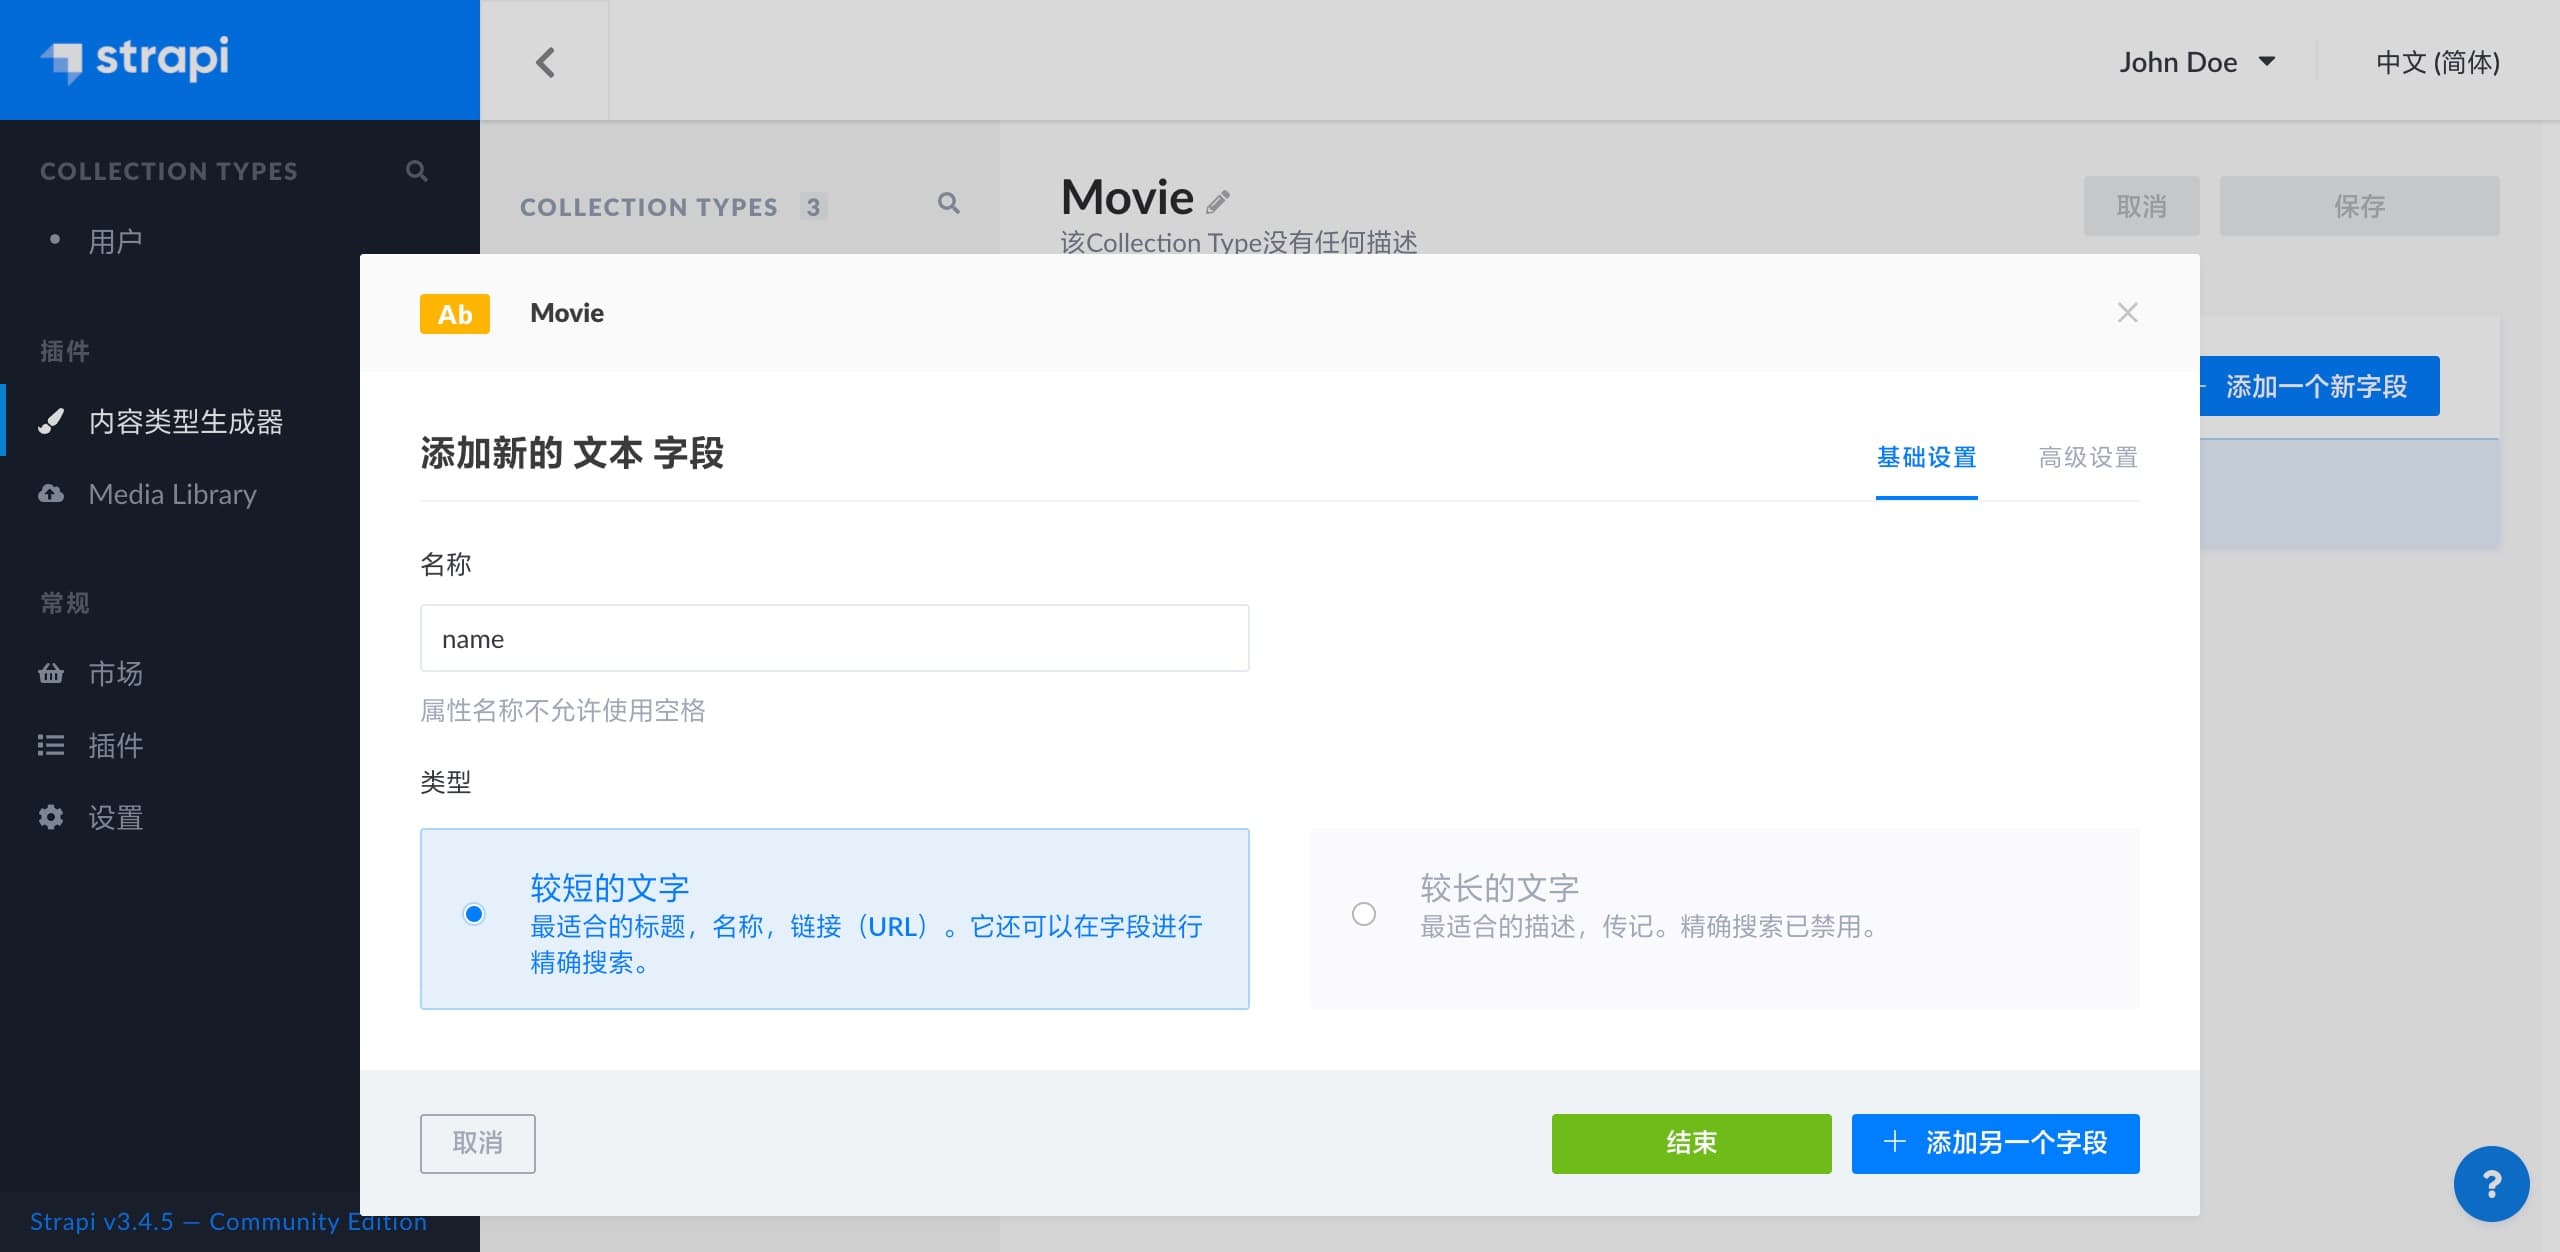Click the yellow Ab text field badge
Screen dimensions: 2560x1252
point(455,314)
